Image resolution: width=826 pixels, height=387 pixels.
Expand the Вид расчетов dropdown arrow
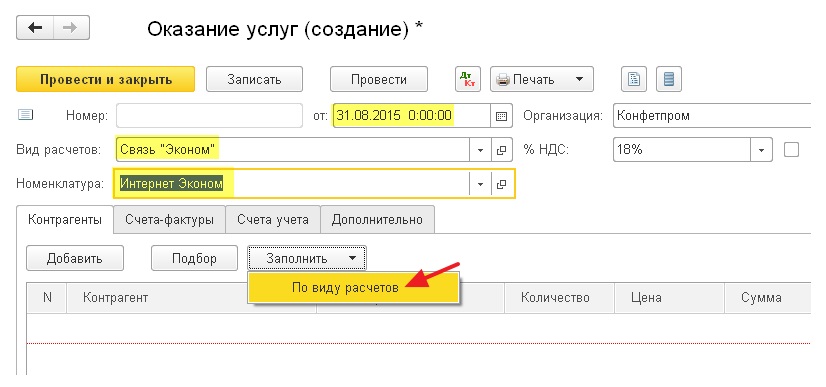click(480, 150)
